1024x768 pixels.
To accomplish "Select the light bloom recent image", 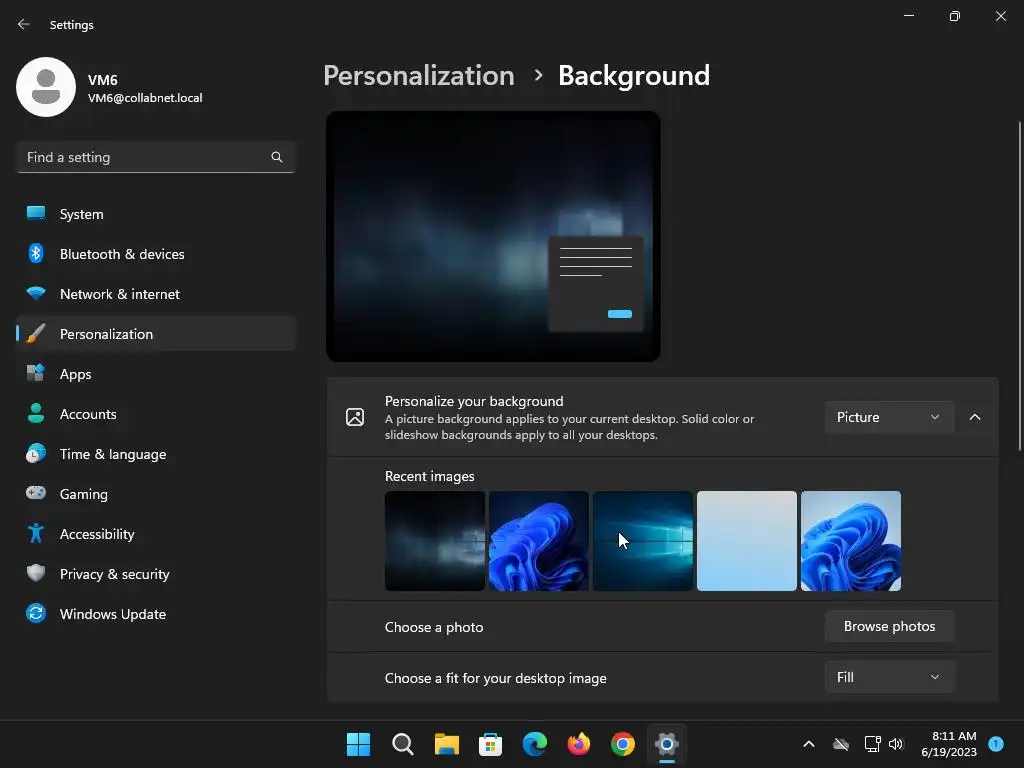I will pyautogui.click(x=851, y=541).
